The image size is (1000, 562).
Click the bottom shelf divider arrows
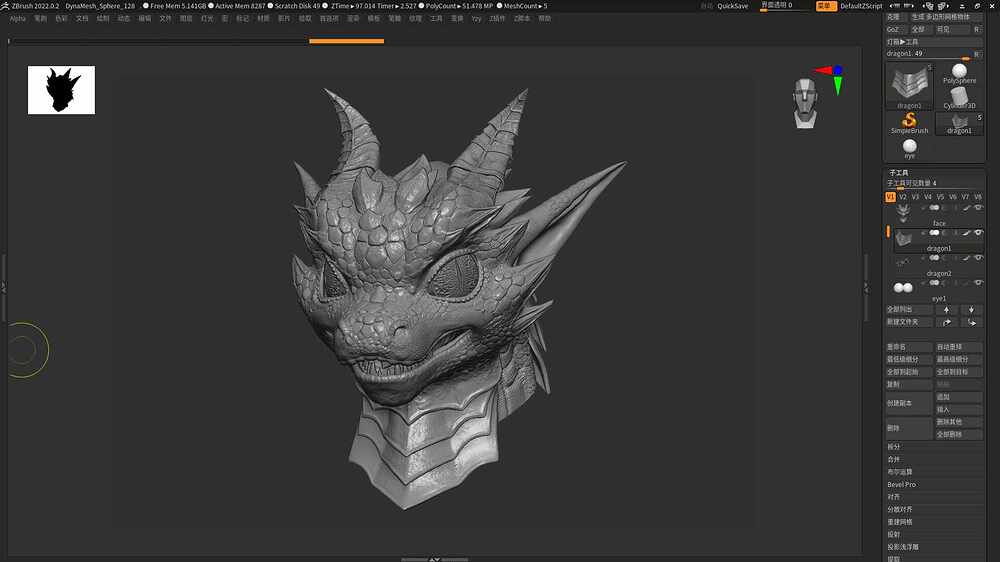click(x=434, y=559)
